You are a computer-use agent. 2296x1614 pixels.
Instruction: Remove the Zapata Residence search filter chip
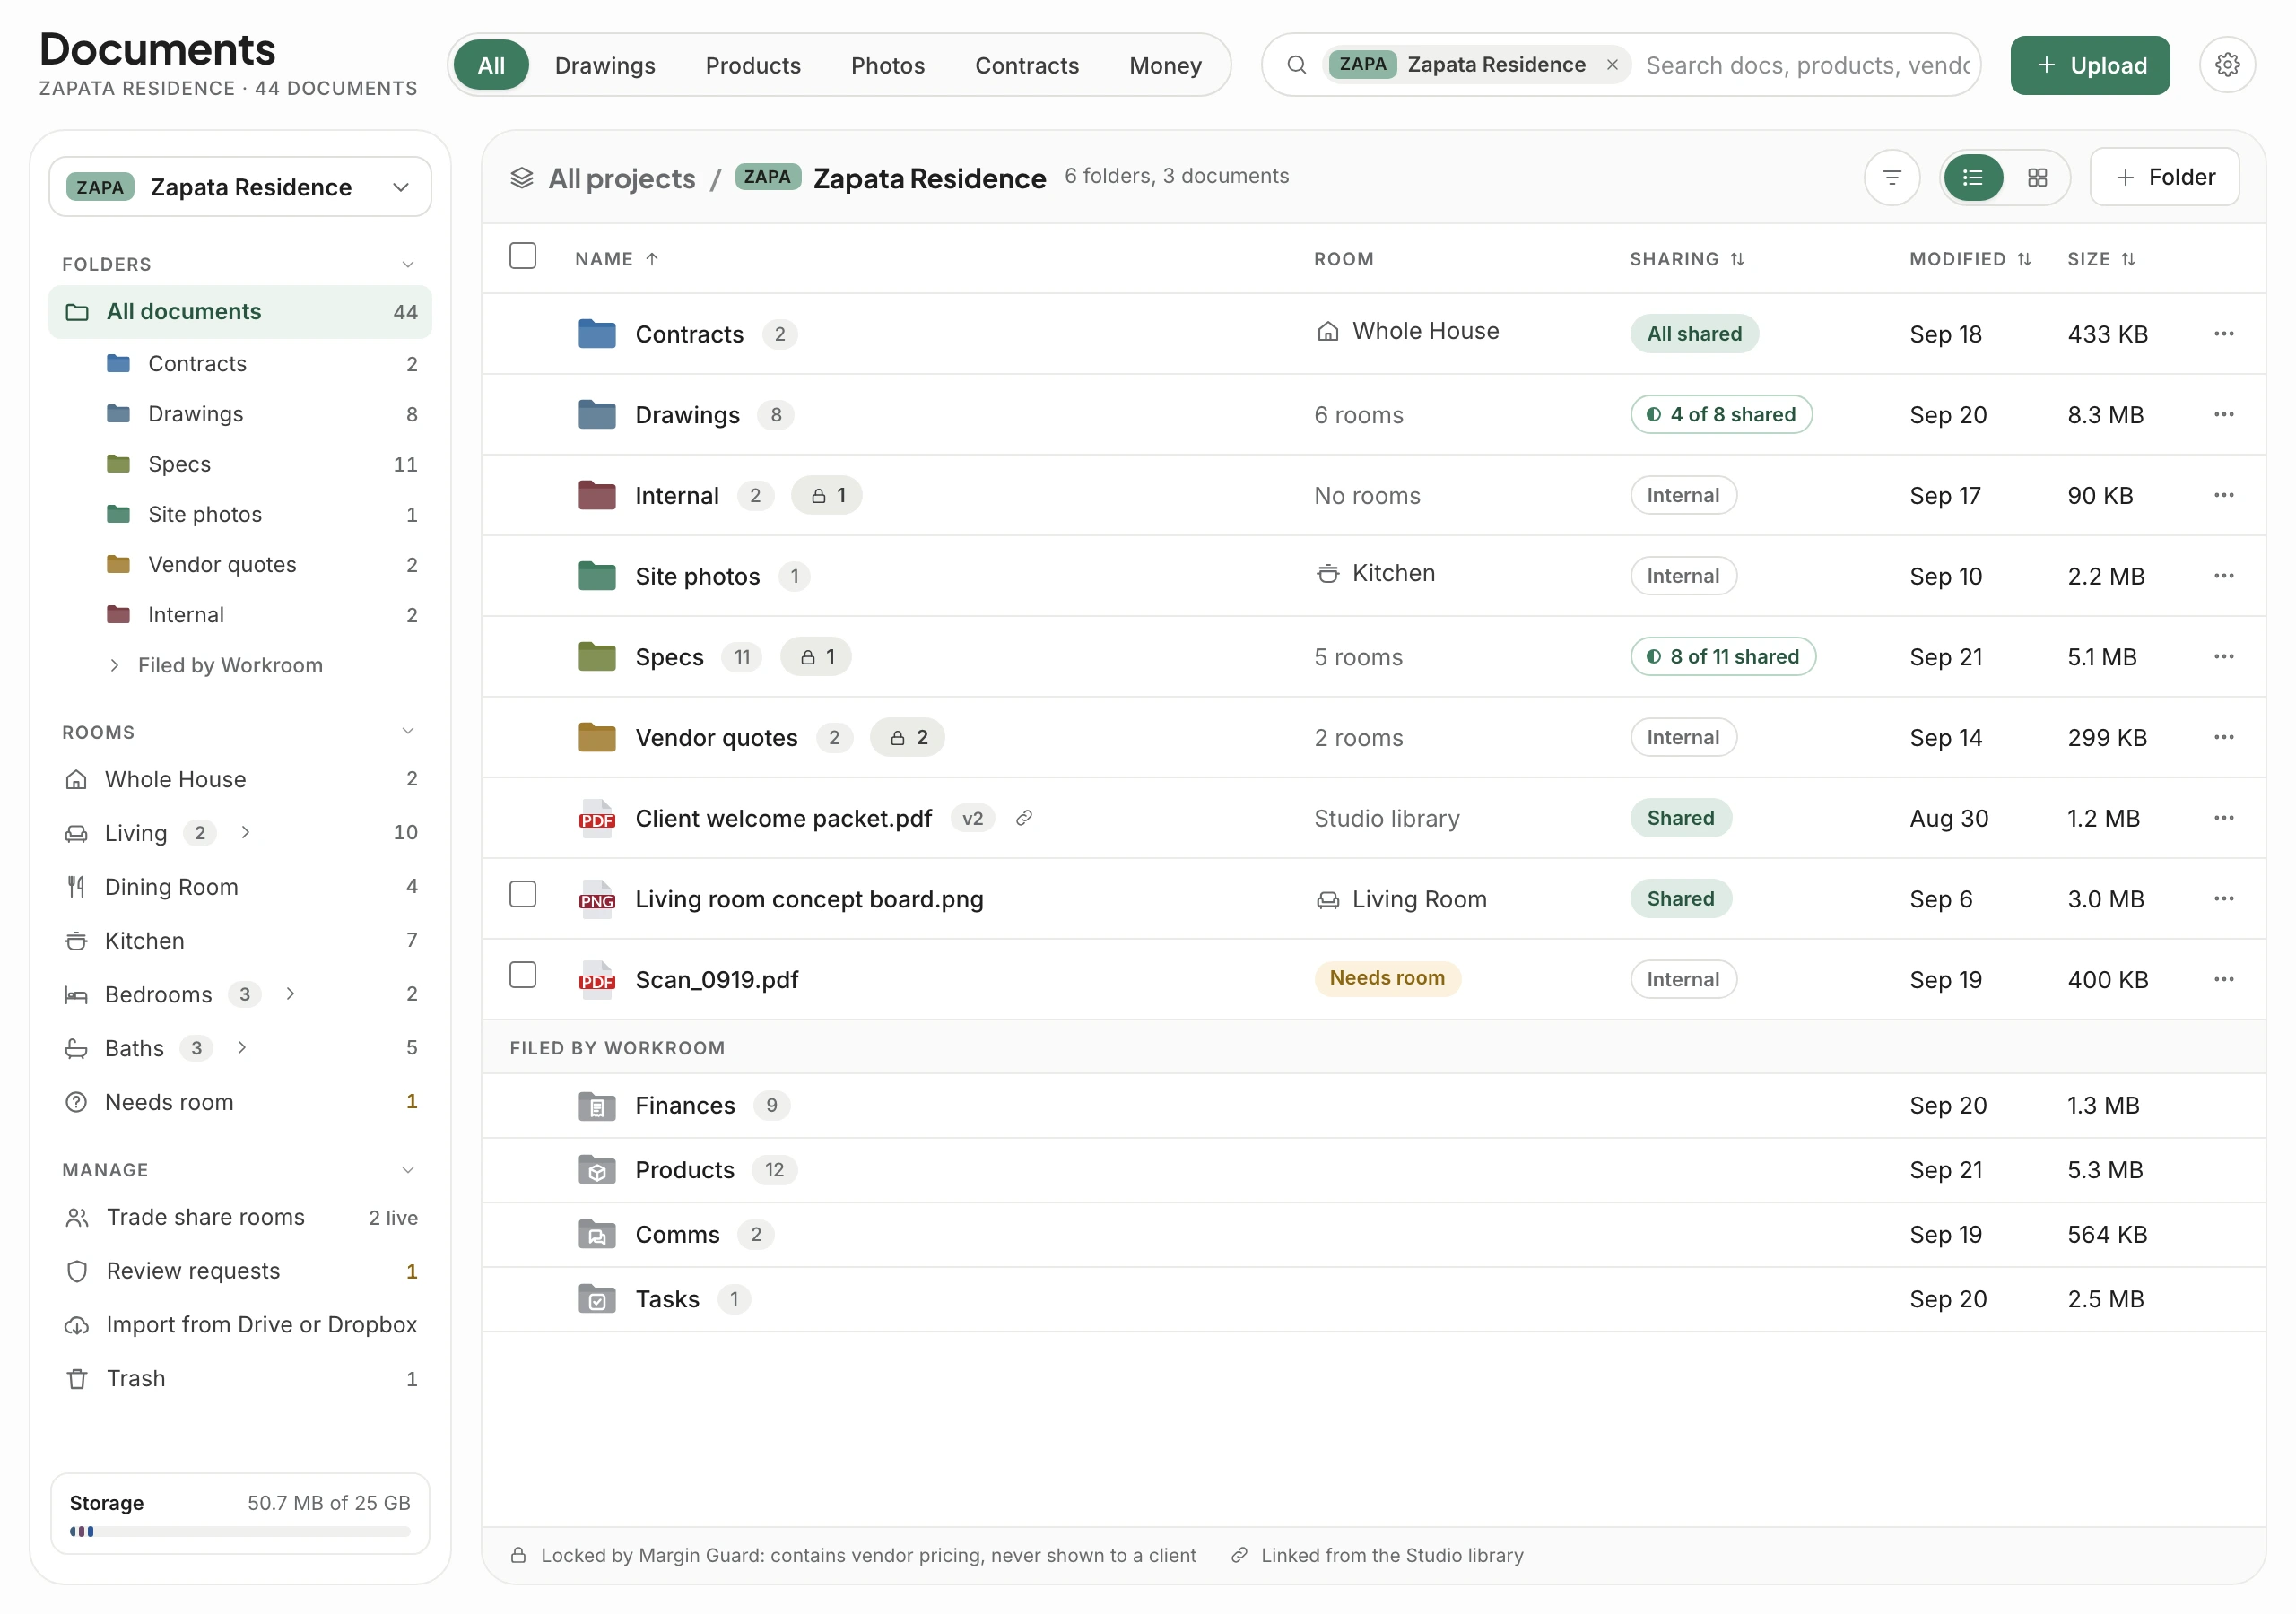point(1612,65)
